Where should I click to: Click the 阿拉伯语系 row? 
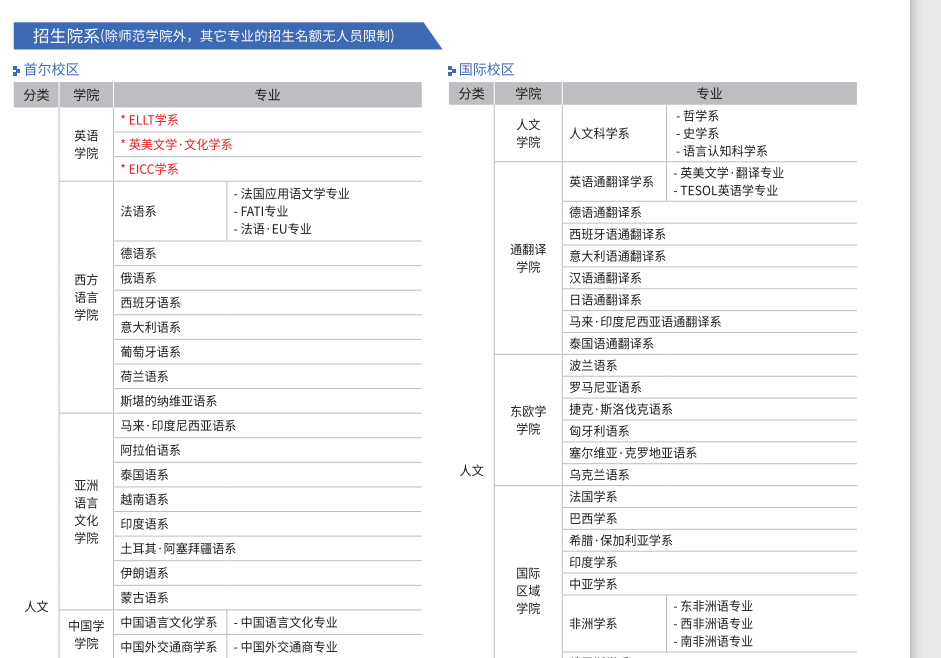click(x=268, y=451)
